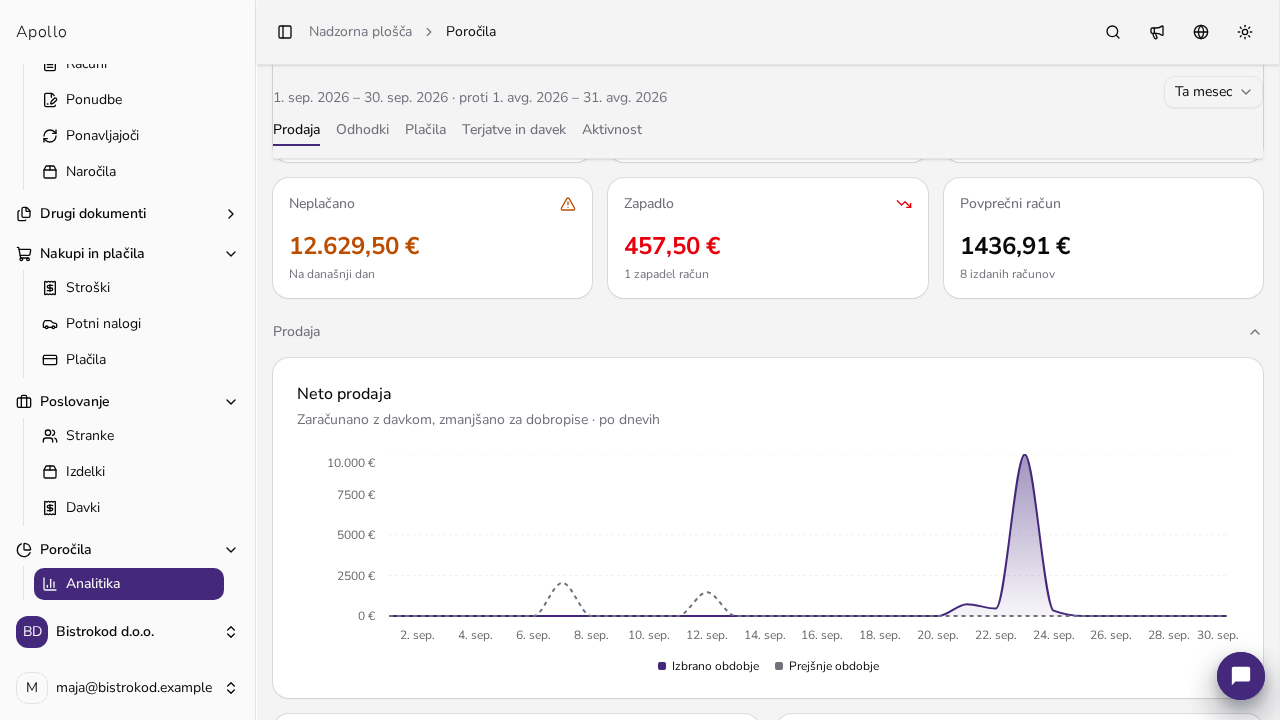
Task: Switch to the Odhodki tab
Action: point(362,130)
